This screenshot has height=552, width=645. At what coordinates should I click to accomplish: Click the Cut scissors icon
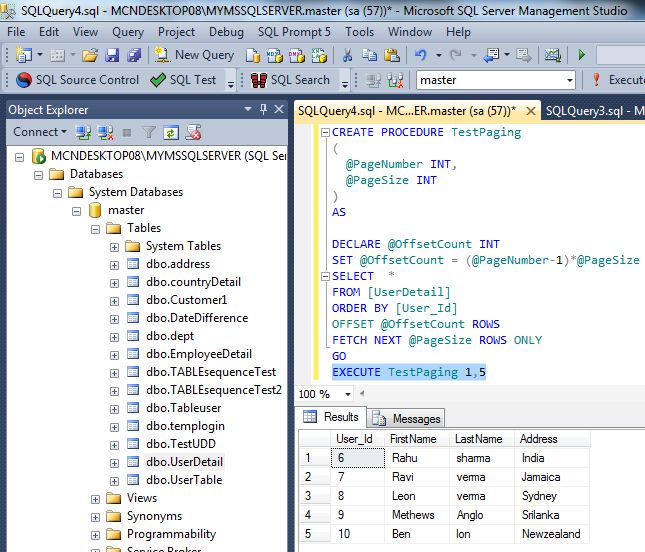pos(347,55)
